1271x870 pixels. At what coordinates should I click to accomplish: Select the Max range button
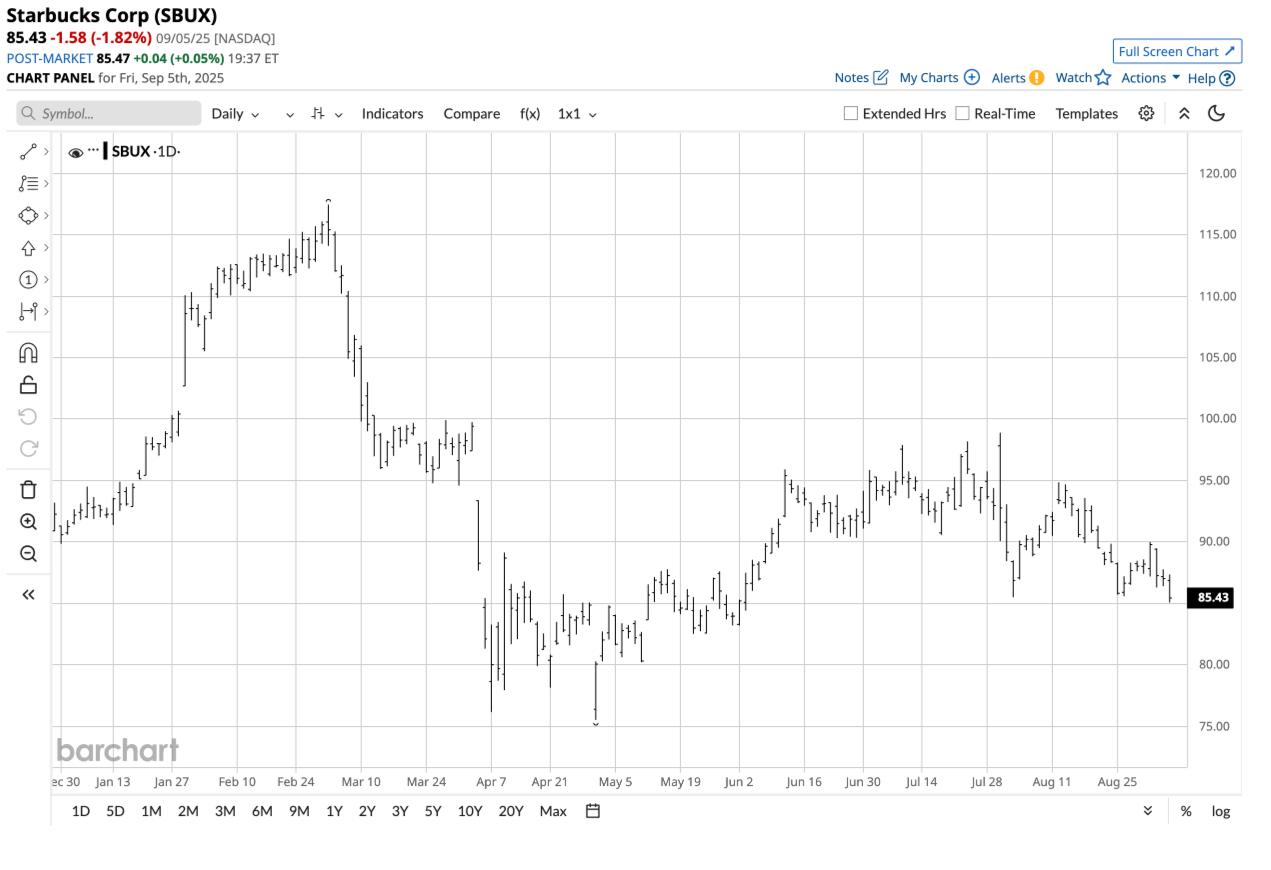click(553, 811)
